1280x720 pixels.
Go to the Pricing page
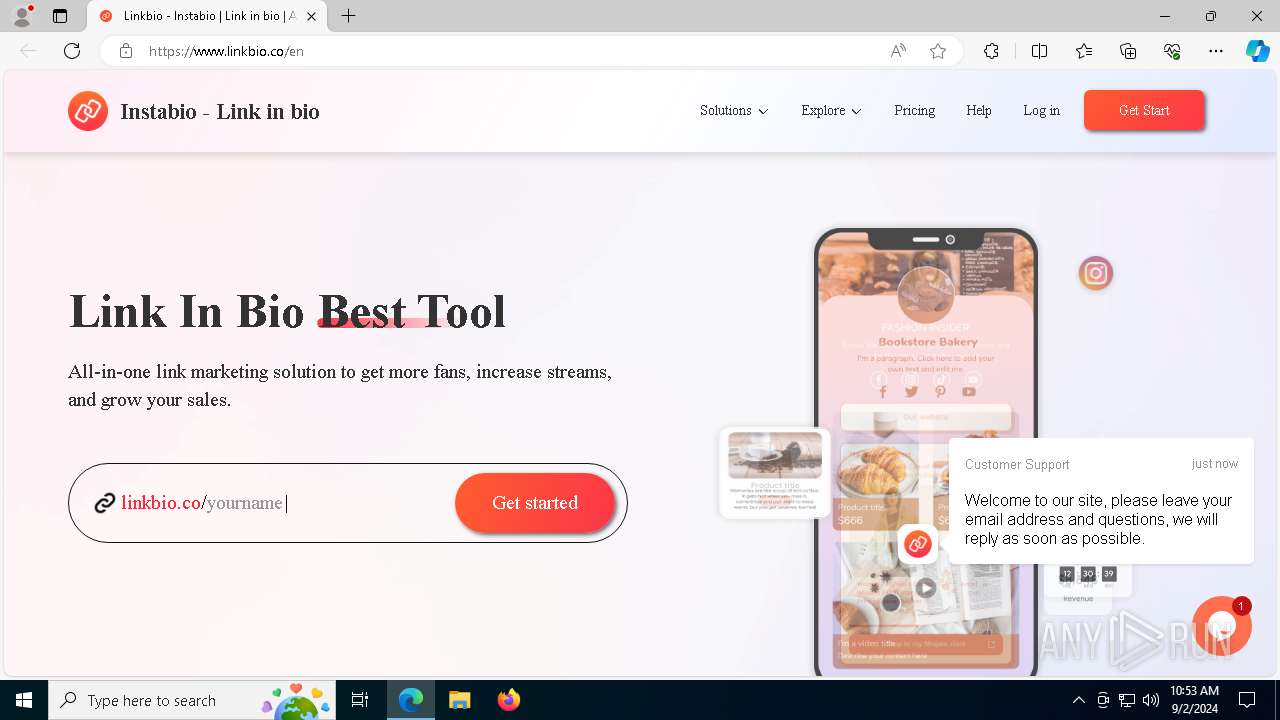click(914, 111)
